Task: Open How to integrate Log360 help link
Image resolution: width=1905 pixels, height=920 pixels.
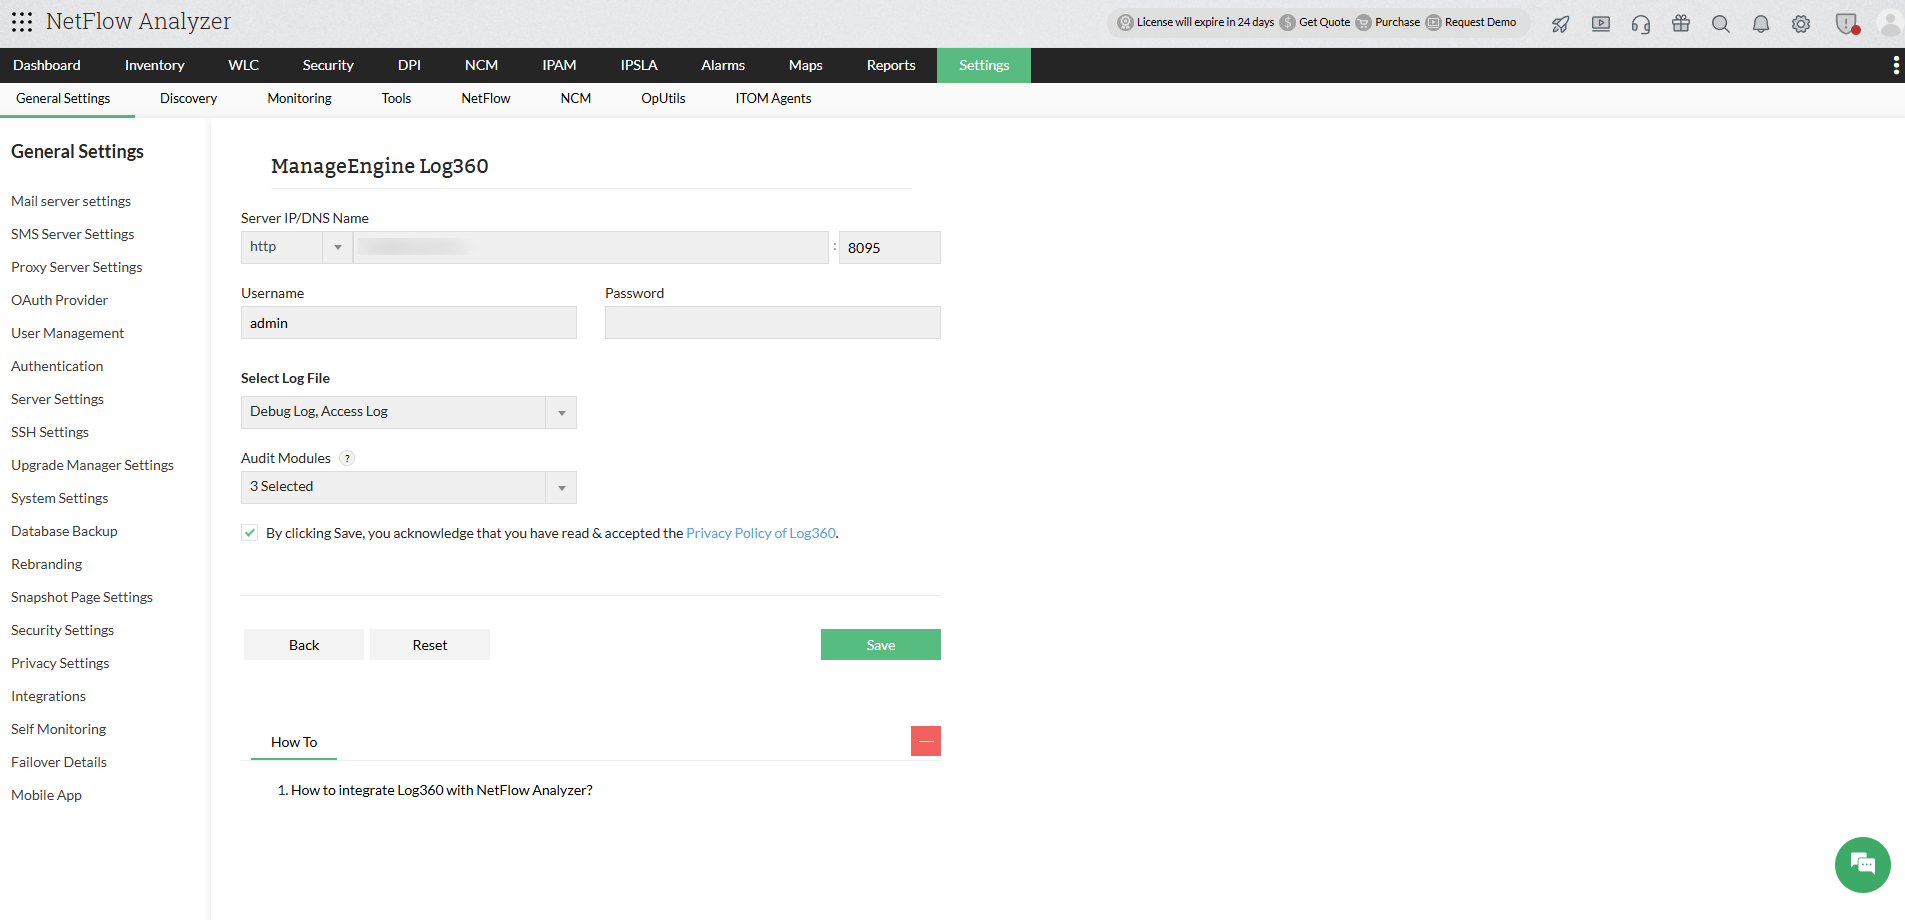Action: coord(442,790)
